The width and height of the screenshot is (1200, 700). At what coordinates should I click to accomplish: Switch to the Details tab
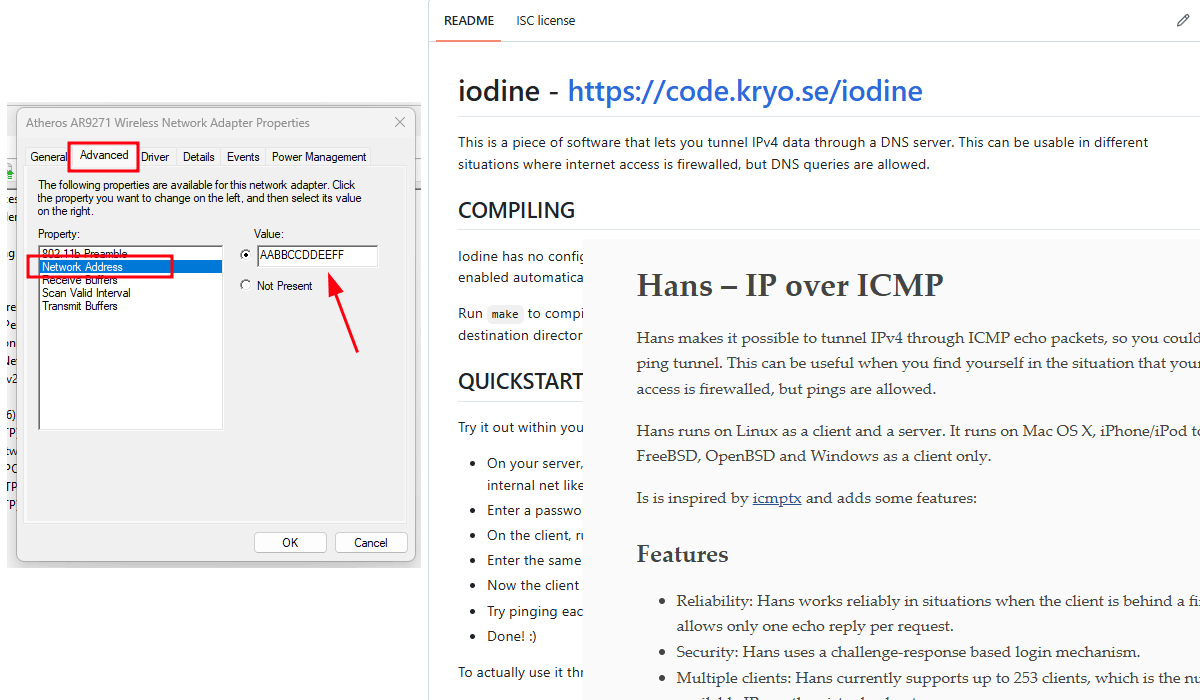click(199, 157)
